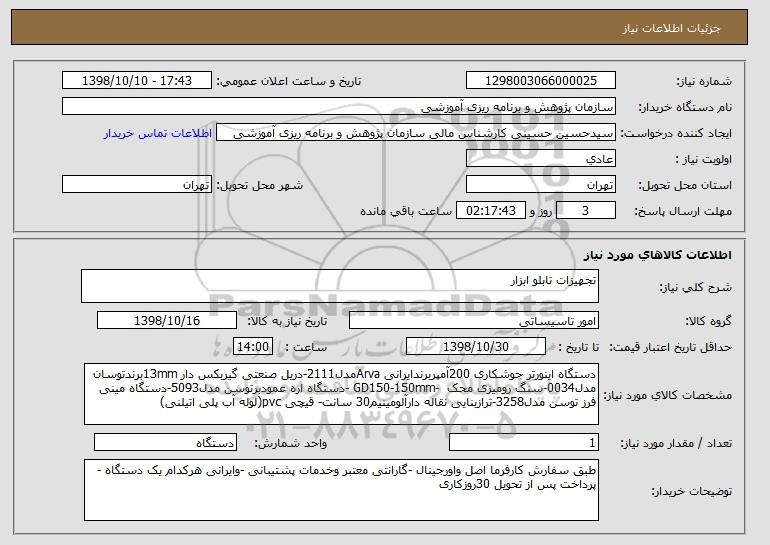
Task: Click the شماره نیاز label
Action: point(704,81)
